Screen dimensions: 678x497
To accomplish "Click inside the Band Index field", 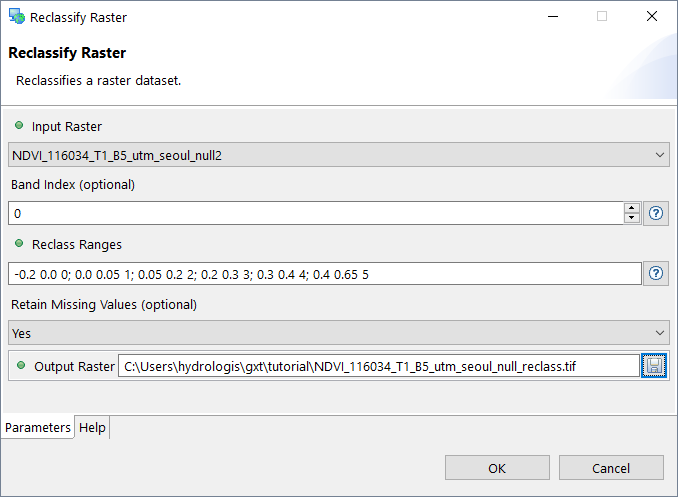I will click(x=315, y=213).
